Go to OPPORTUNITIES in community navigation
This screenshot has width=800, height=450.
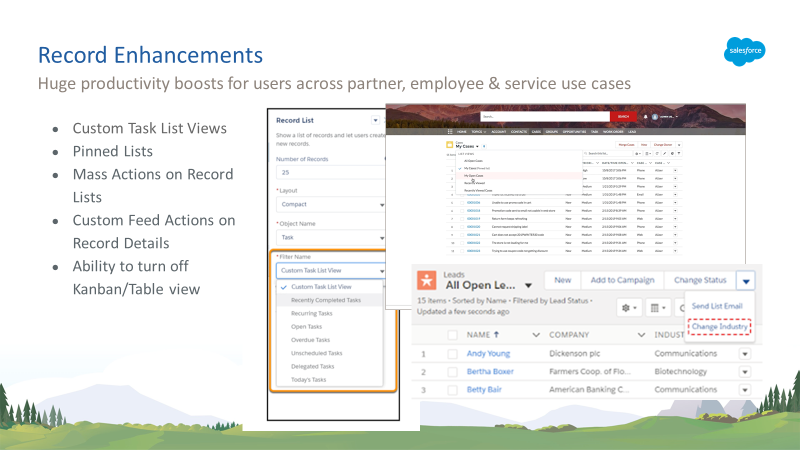point(574,132)
